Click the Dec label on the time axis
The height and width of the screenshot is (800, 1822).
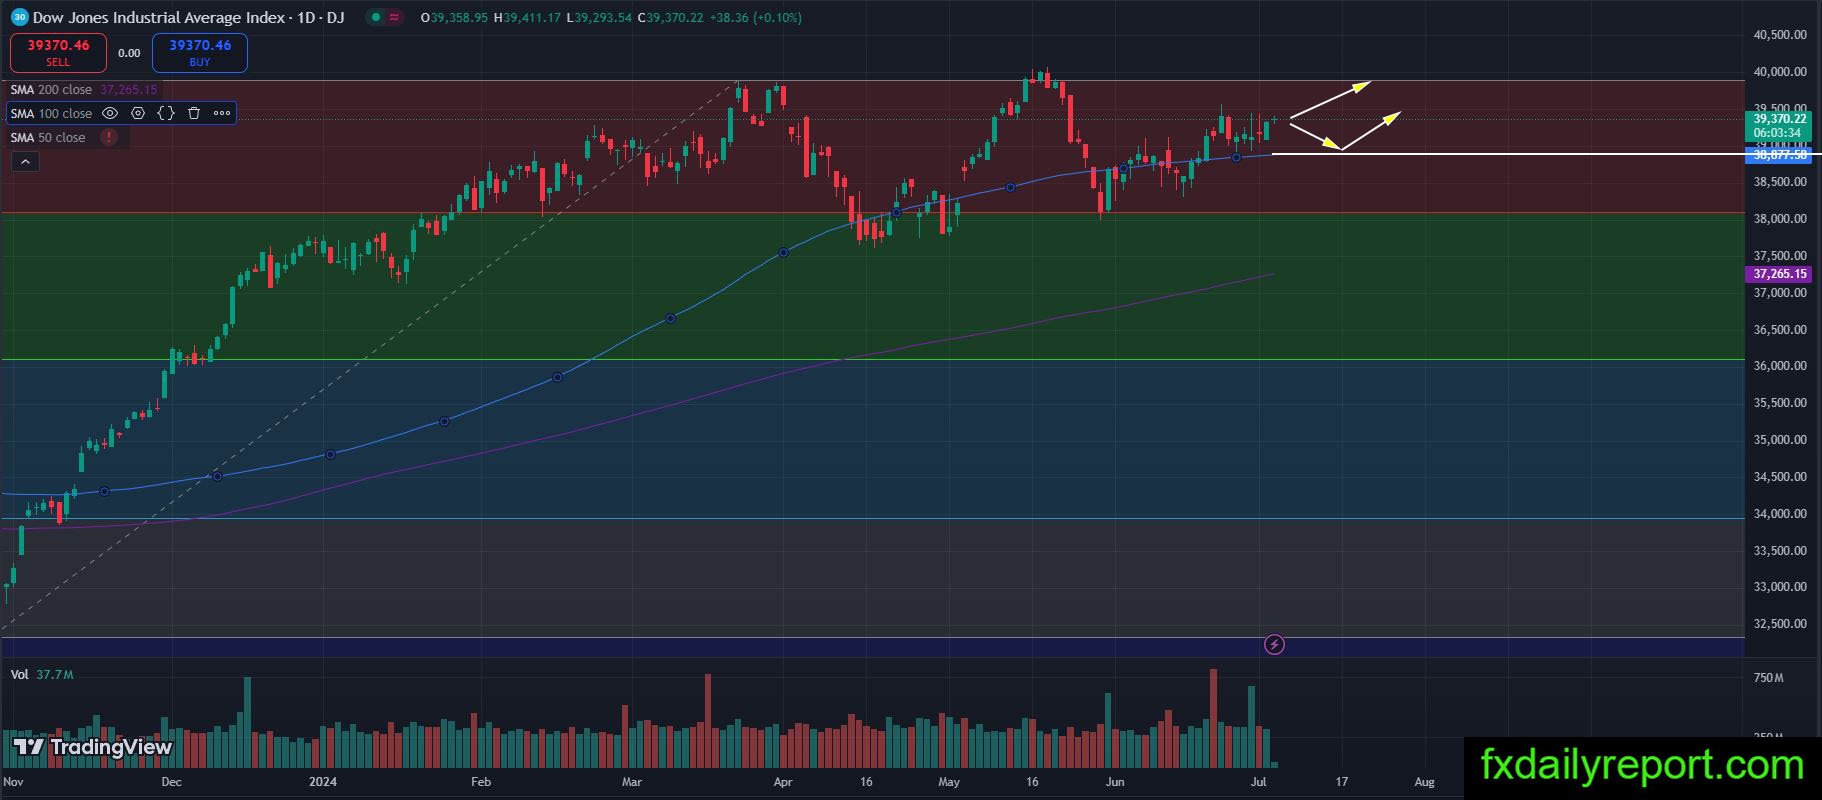(171, 782)
